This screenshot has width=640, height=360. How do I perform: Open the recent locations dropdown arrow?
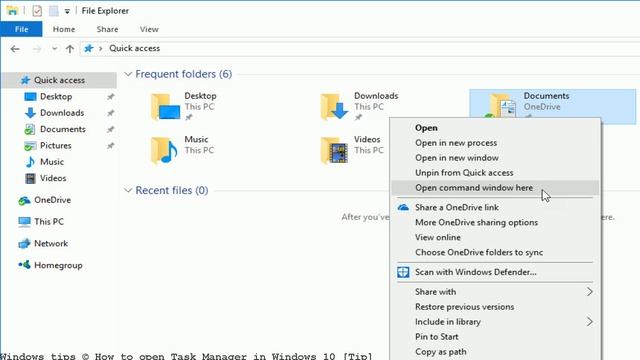pyautogui.click(x=54, y=49)
